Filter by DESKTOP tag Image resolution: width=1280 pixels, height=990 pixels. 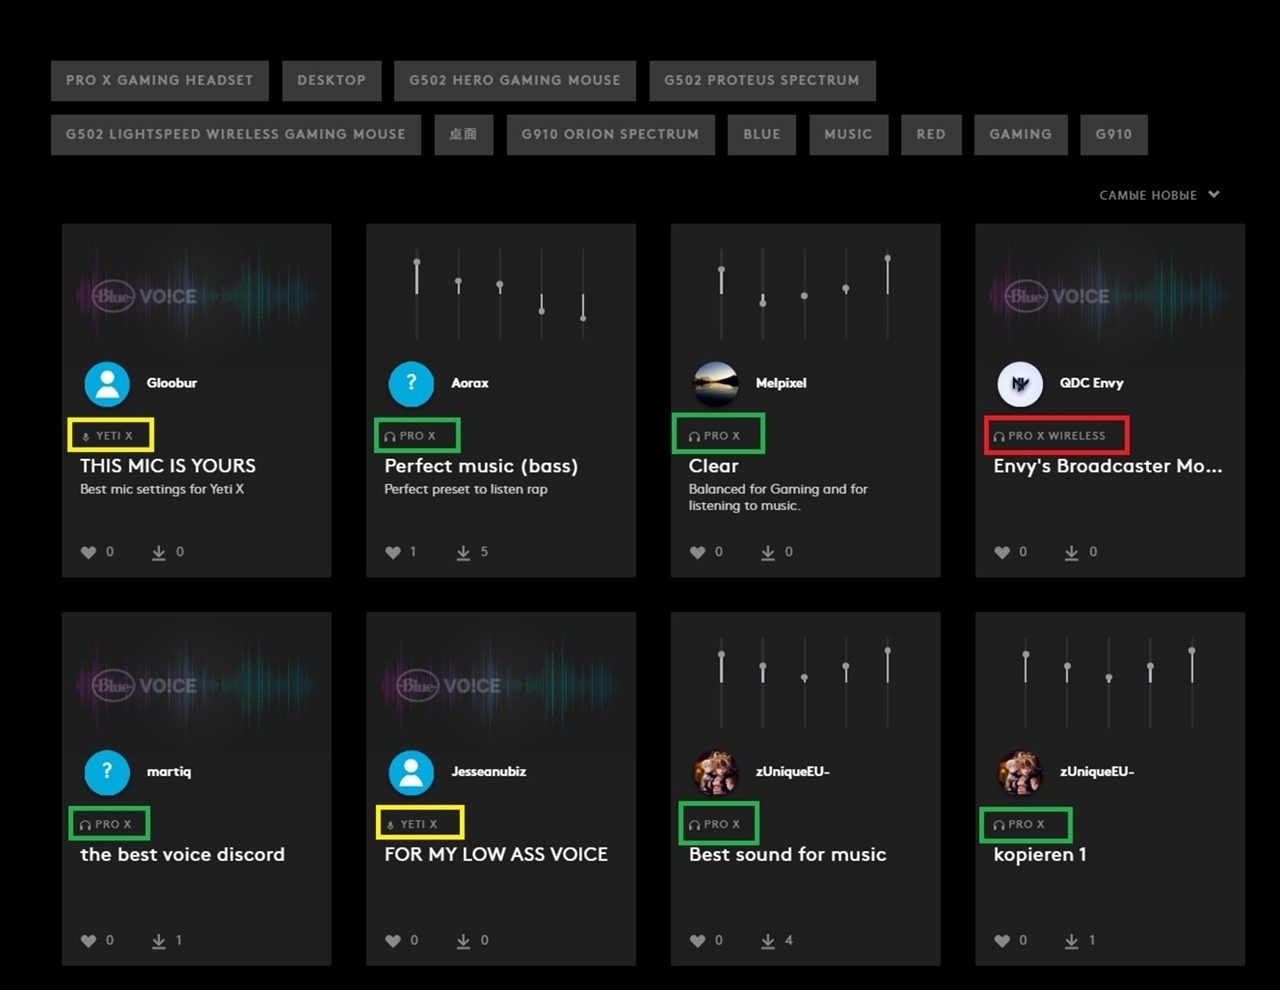point(331,80)
